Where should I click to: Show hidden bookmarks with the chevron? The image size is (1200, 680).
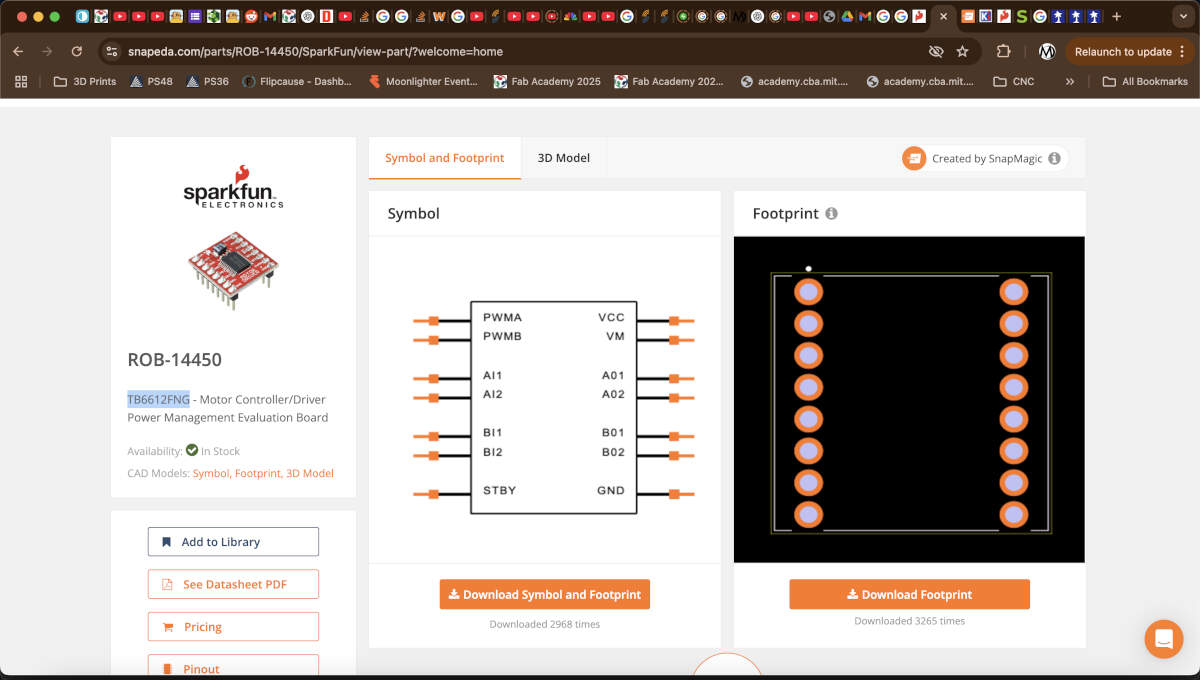[x=1070, y=81]
